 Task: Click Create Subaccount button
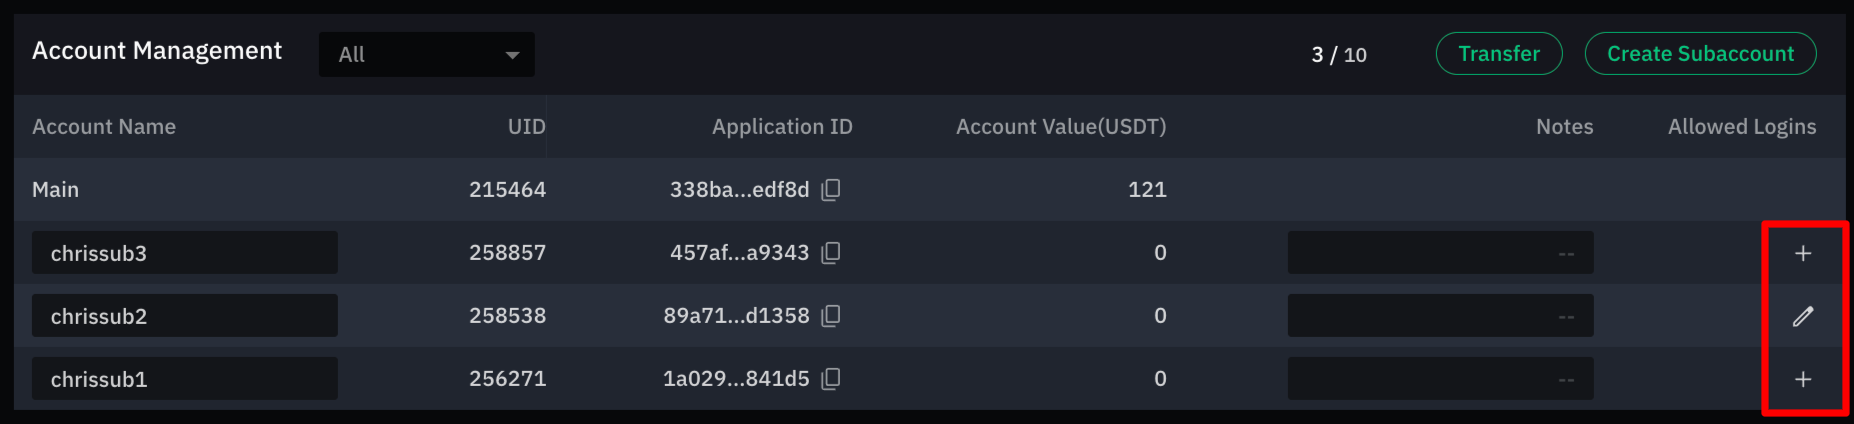[1700, 54]
